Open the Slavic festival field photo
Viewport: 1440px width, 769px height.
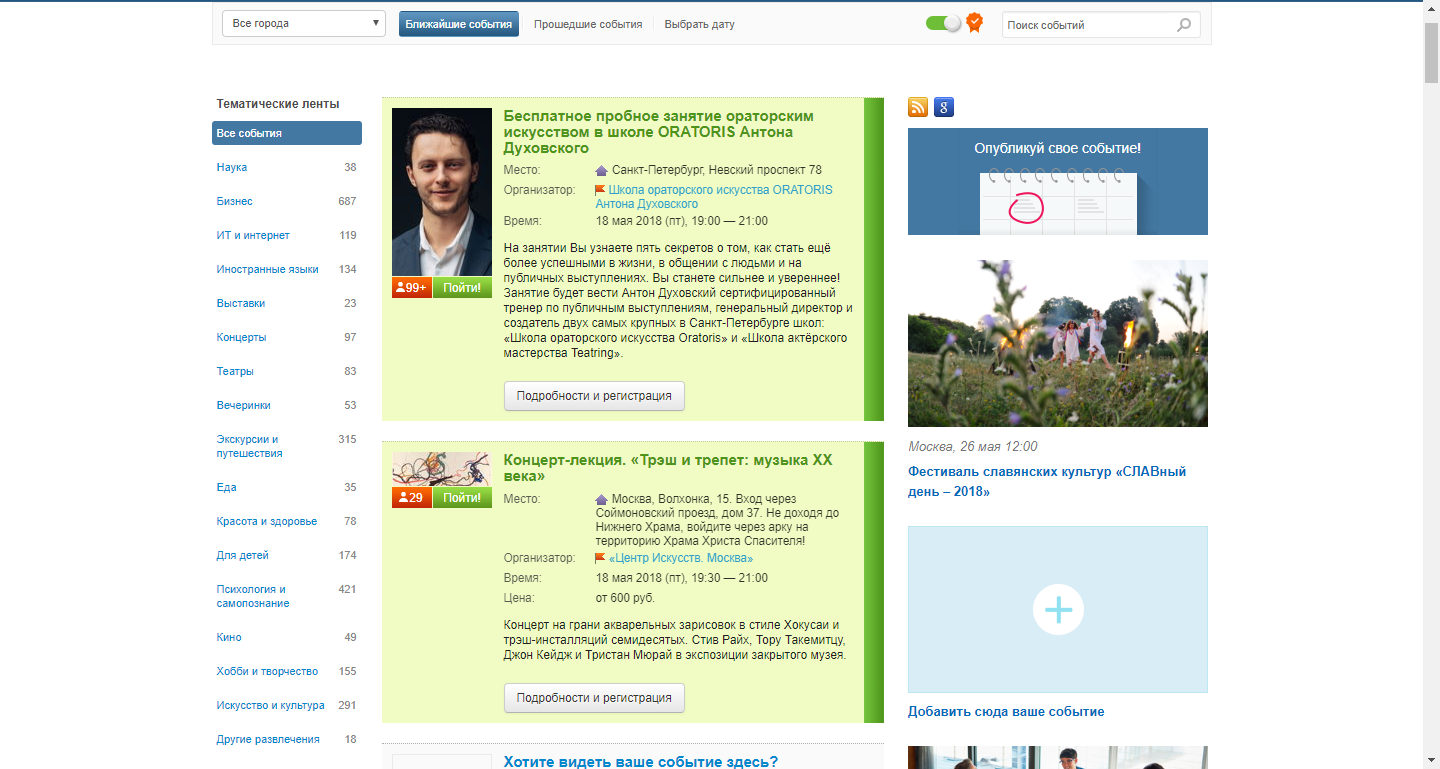coord(1058,344)
